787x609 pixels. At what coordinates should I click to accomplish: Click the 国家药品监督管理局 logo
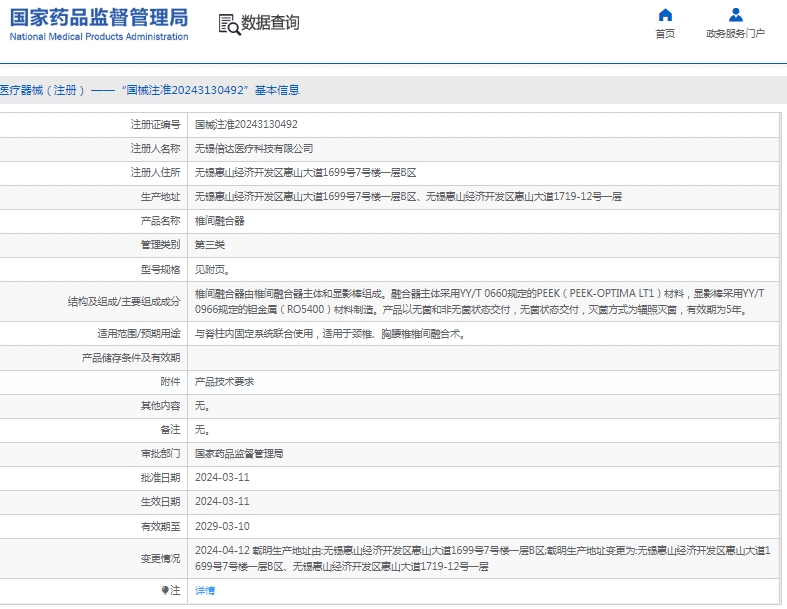tap(99, 24)
